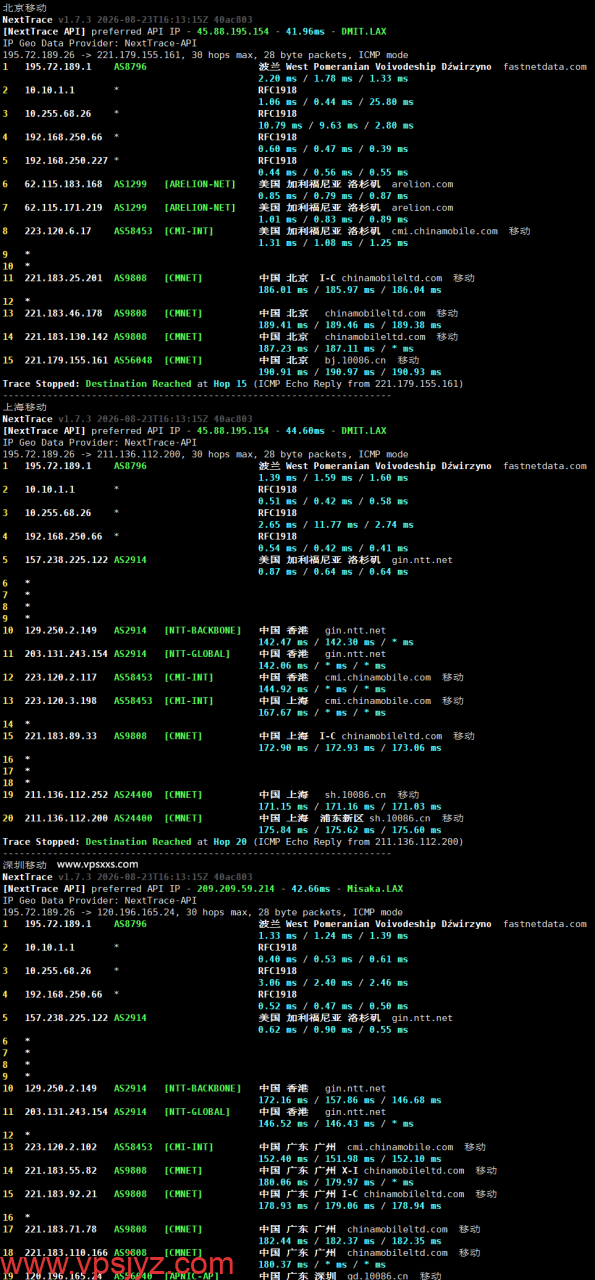Select the 180.06 ms latency value
595x1280 pixels.
[x=281, y=1182]
